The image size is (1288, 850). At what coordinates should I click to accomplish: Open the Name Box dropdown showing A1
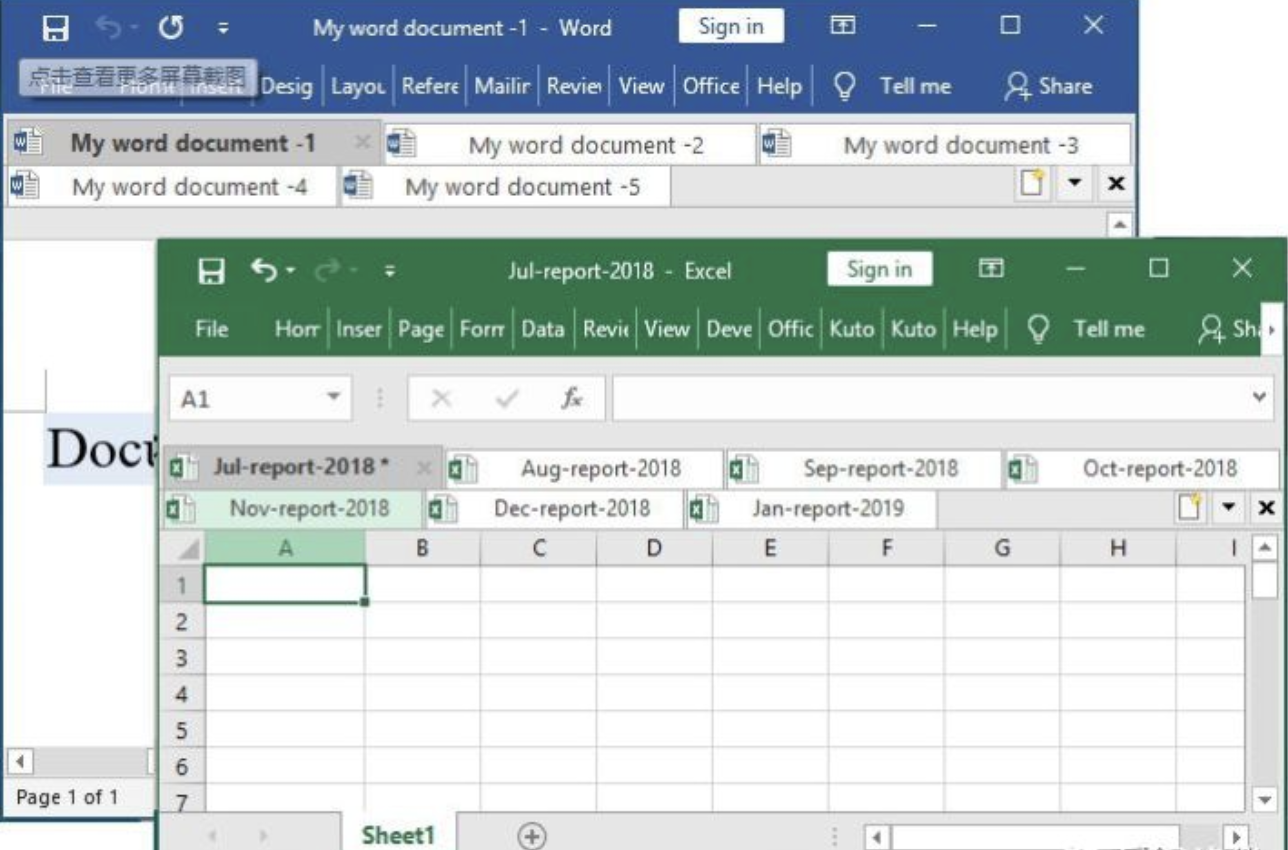tap(334, 399)
